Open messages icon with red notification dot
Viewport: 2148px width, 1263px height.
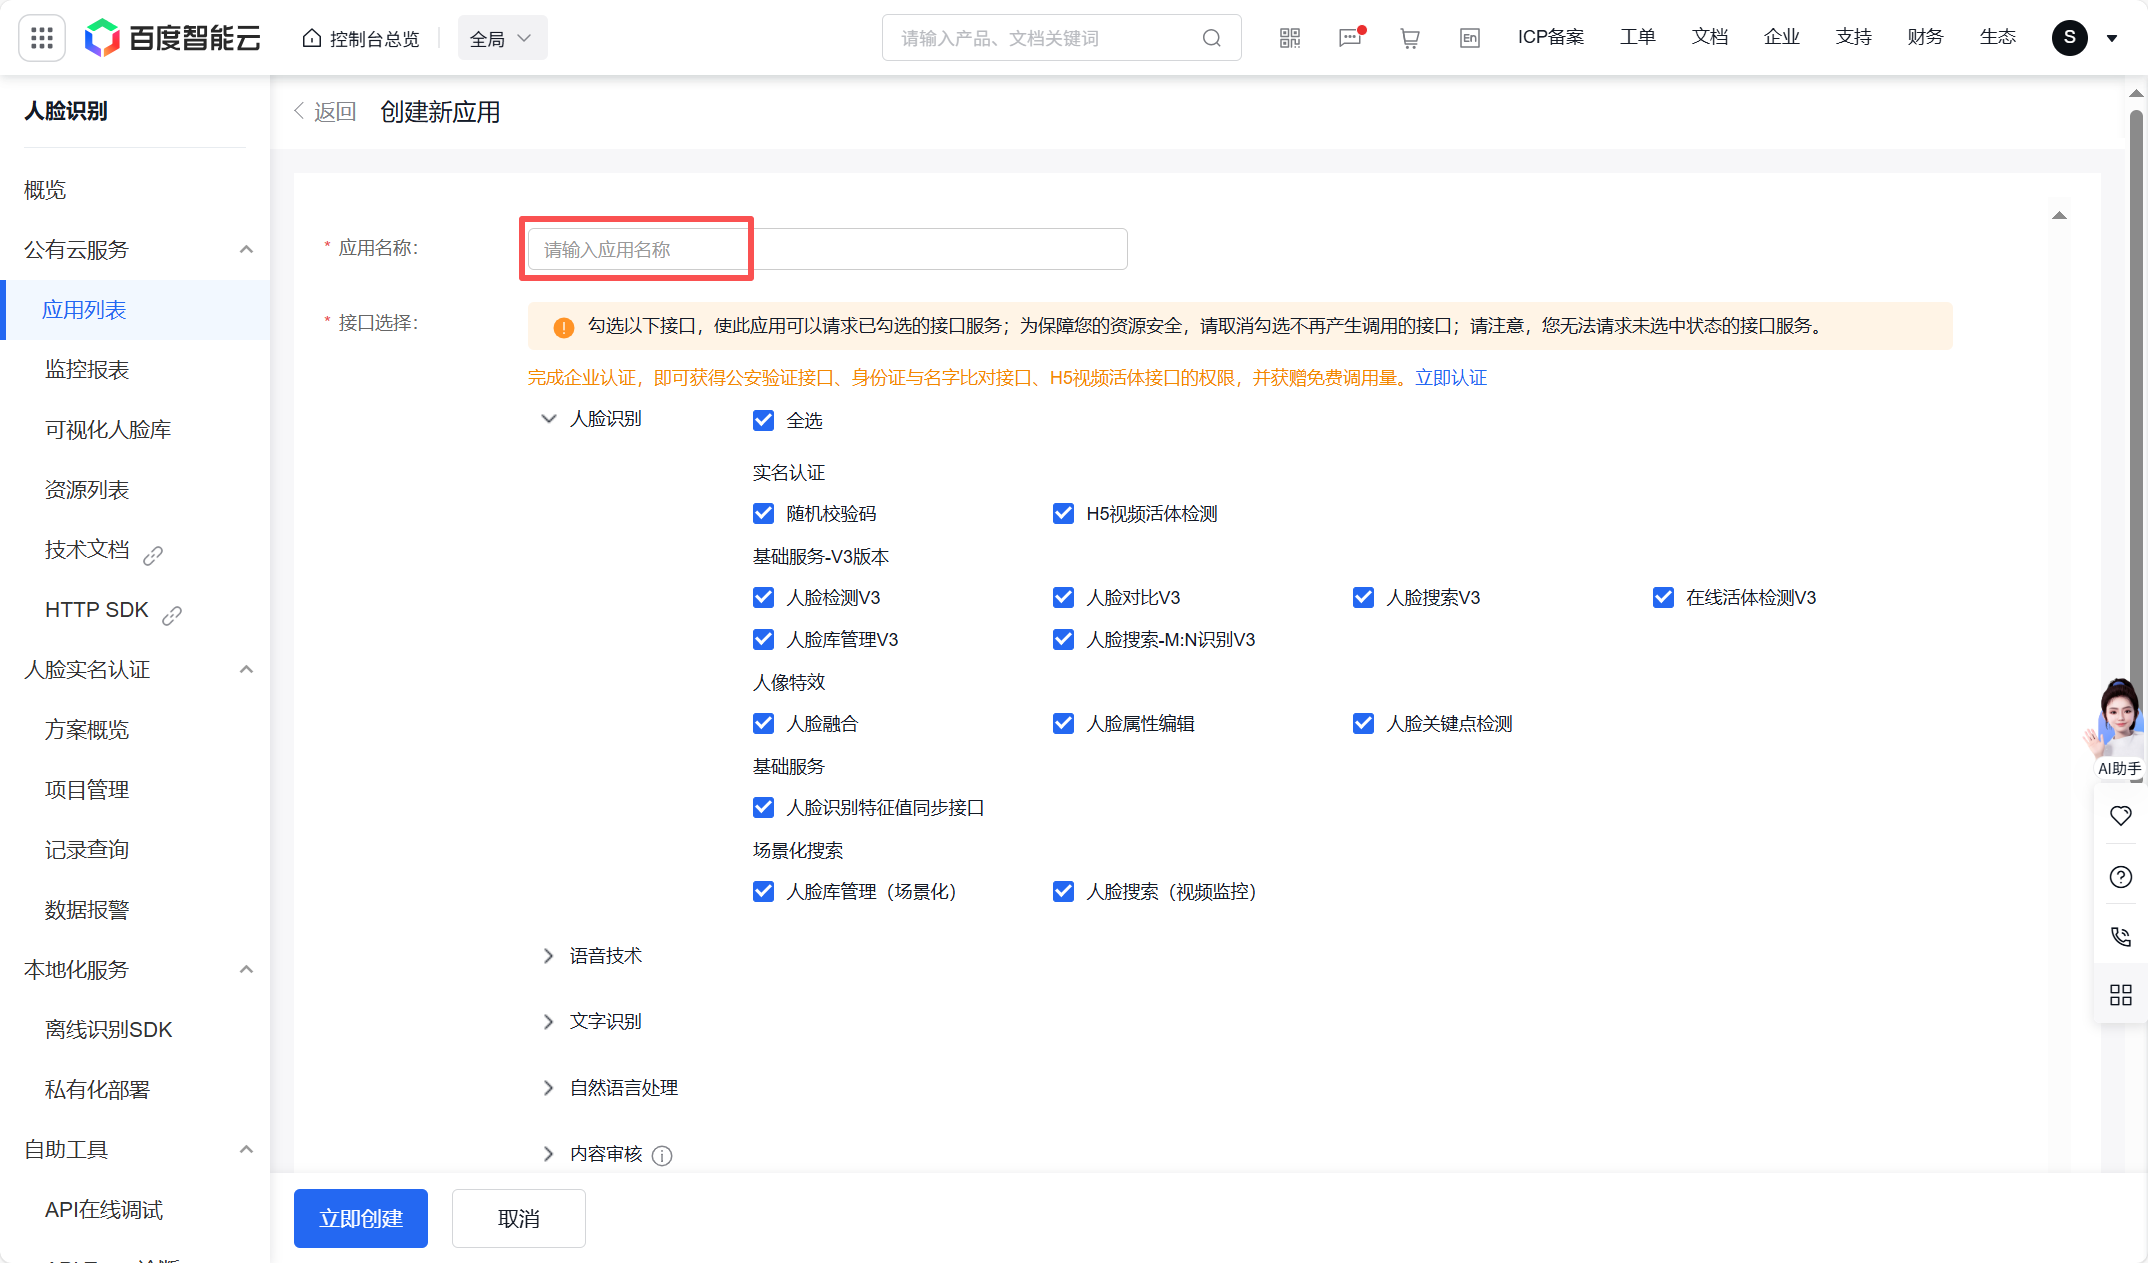click(x=1349, y=37)
